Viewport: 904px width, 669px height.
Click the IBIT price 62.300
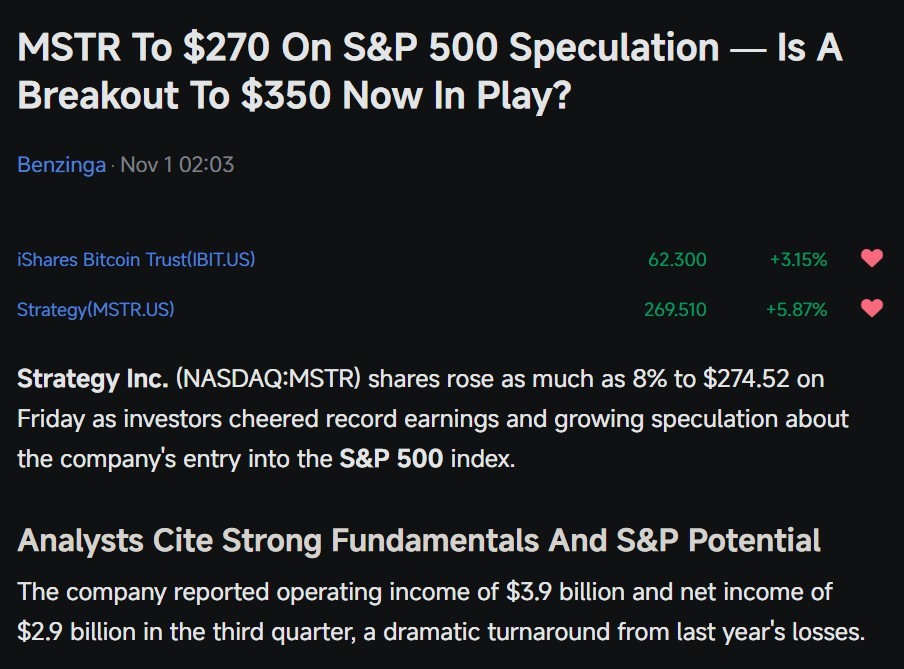[677, 260]
